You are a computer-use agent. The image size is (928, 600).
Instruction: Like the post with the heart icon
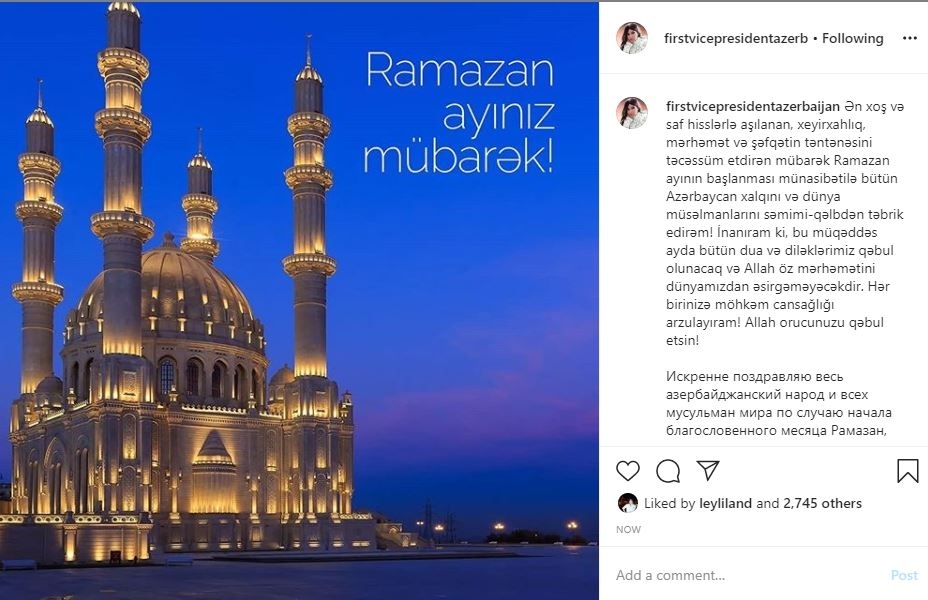(628, 471)
